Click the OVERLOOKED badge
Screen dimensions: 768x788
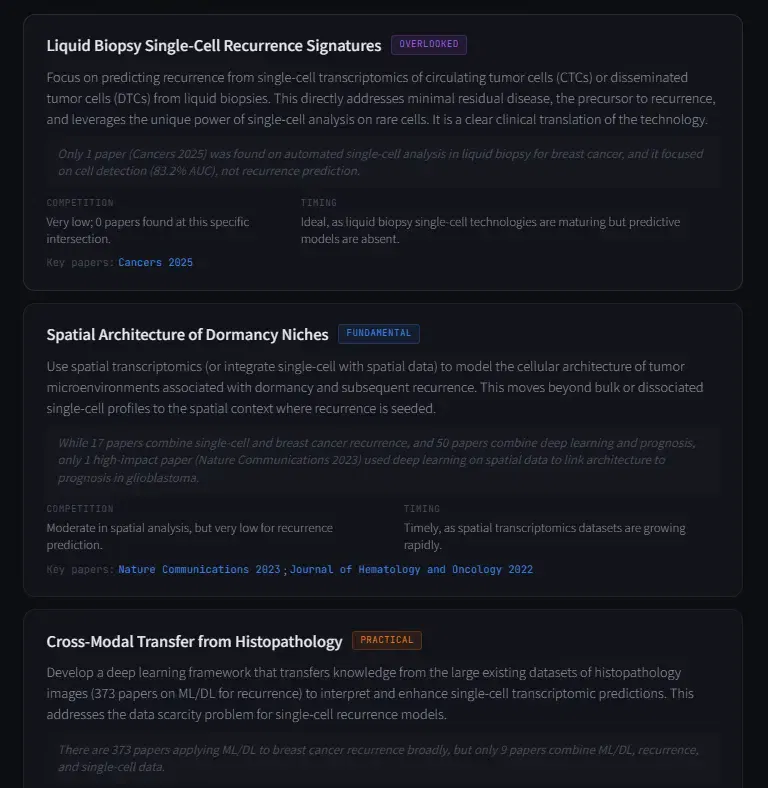coord(429,44)
